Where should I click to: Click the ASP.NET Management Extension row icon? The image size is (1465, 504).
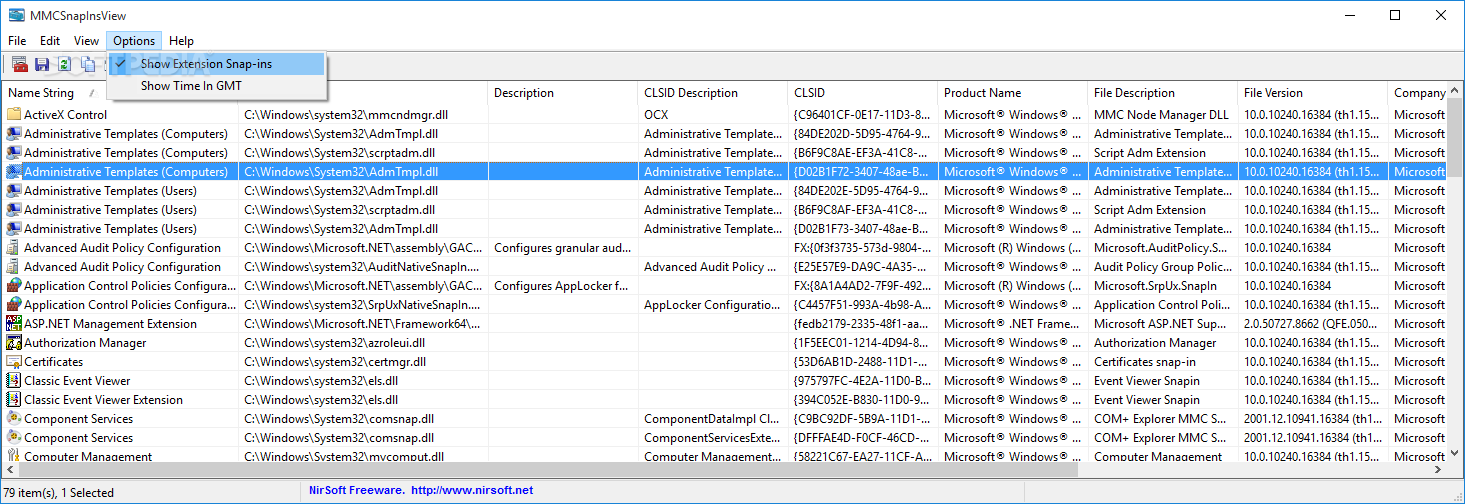tap(14, 324)
